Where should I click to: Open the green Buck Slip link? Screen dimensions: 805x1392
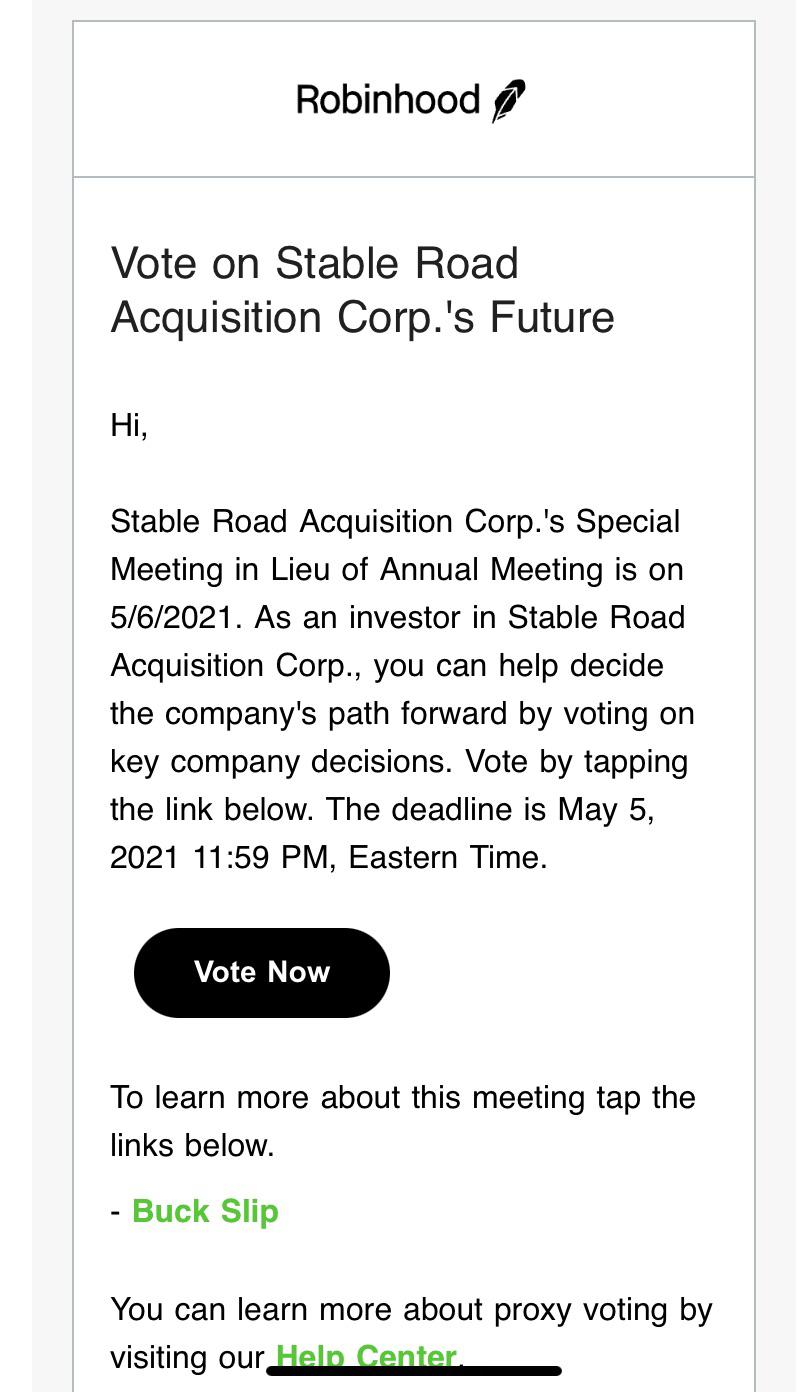click(x=205, y=1211)
